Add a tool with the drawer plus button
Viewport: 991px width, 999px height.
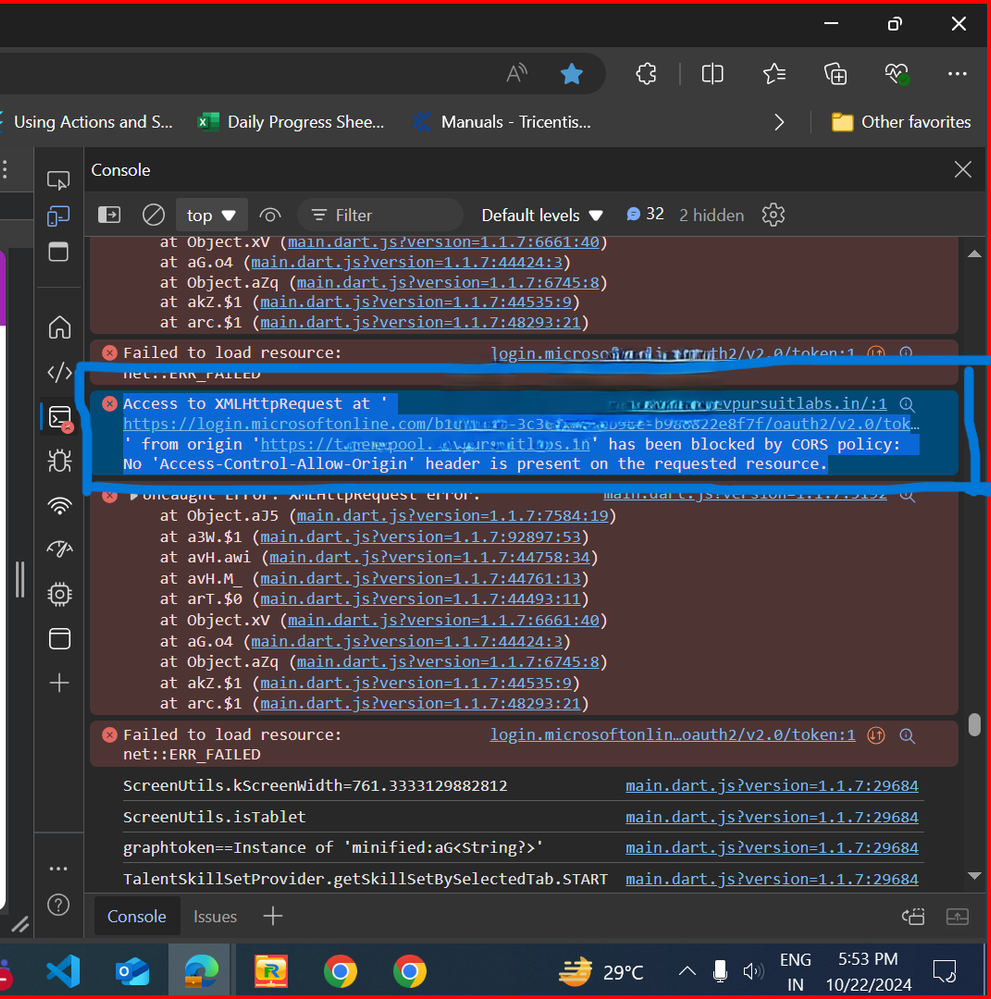273,916
